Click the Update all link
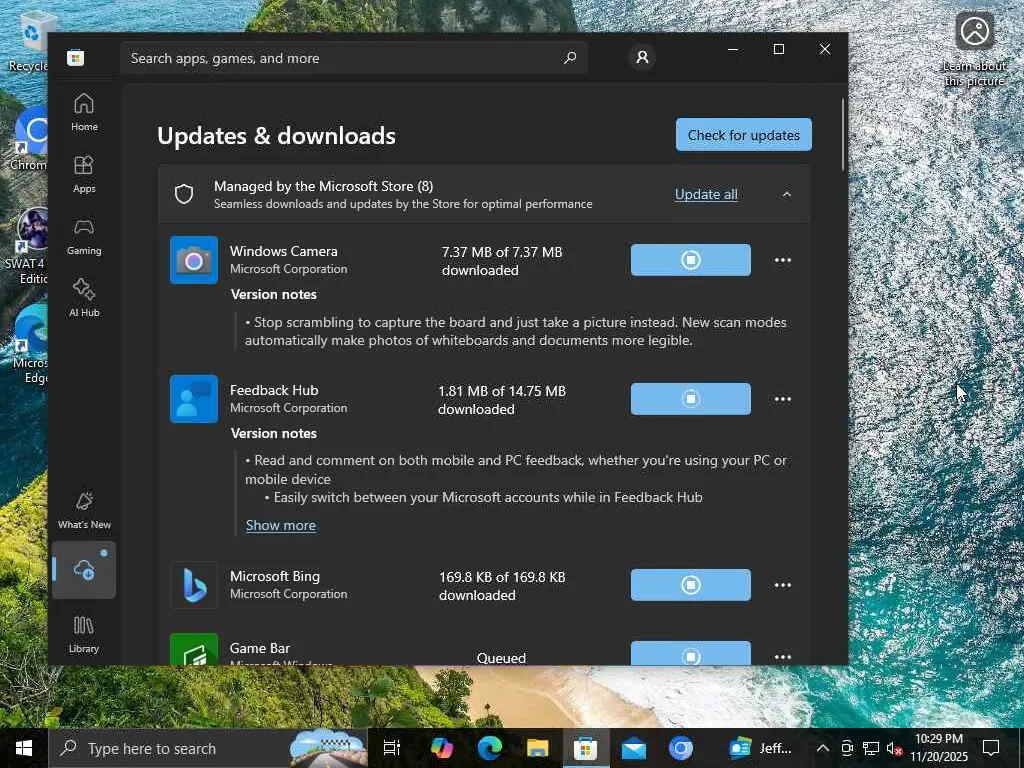 tap(706, 195)
